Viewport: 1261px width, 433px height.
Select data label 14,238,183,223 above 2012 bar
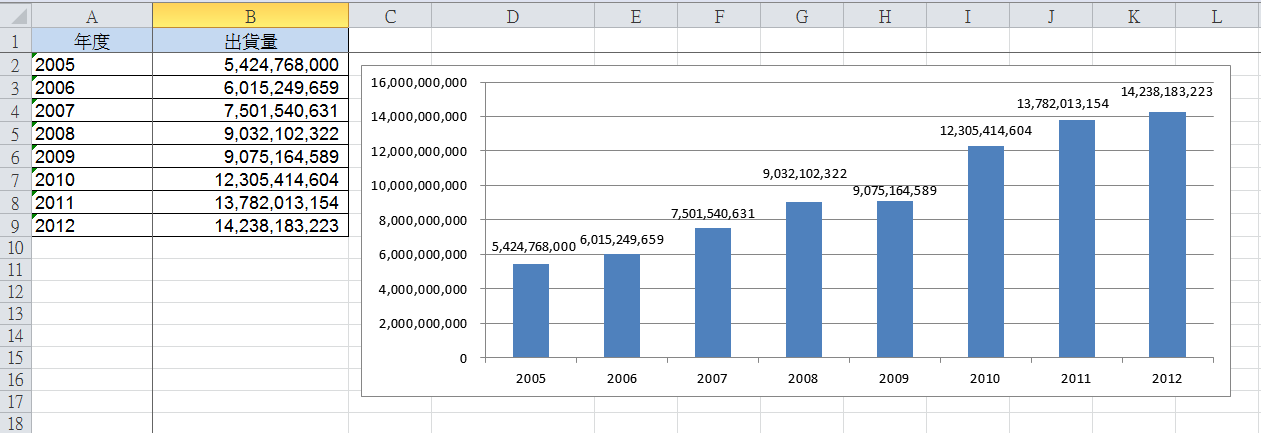[x=1168, y=91]
